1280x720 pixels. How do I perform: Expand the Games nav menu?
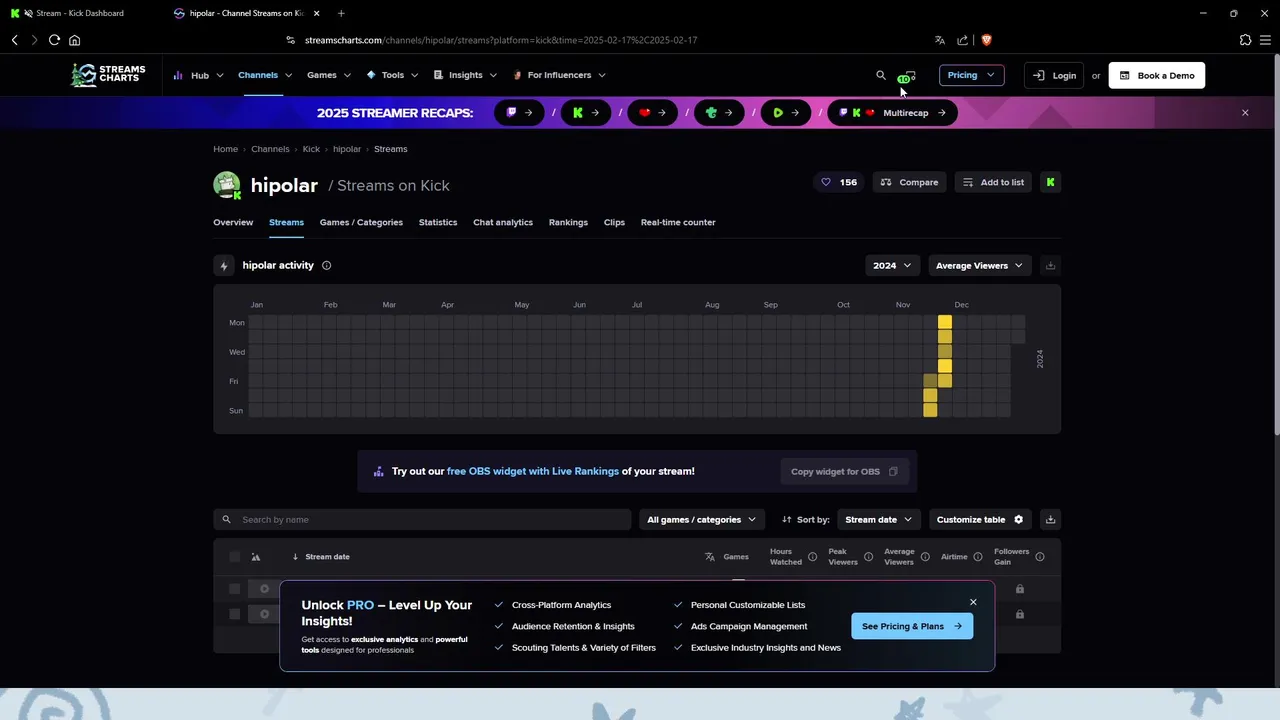[x=329, y=75]
